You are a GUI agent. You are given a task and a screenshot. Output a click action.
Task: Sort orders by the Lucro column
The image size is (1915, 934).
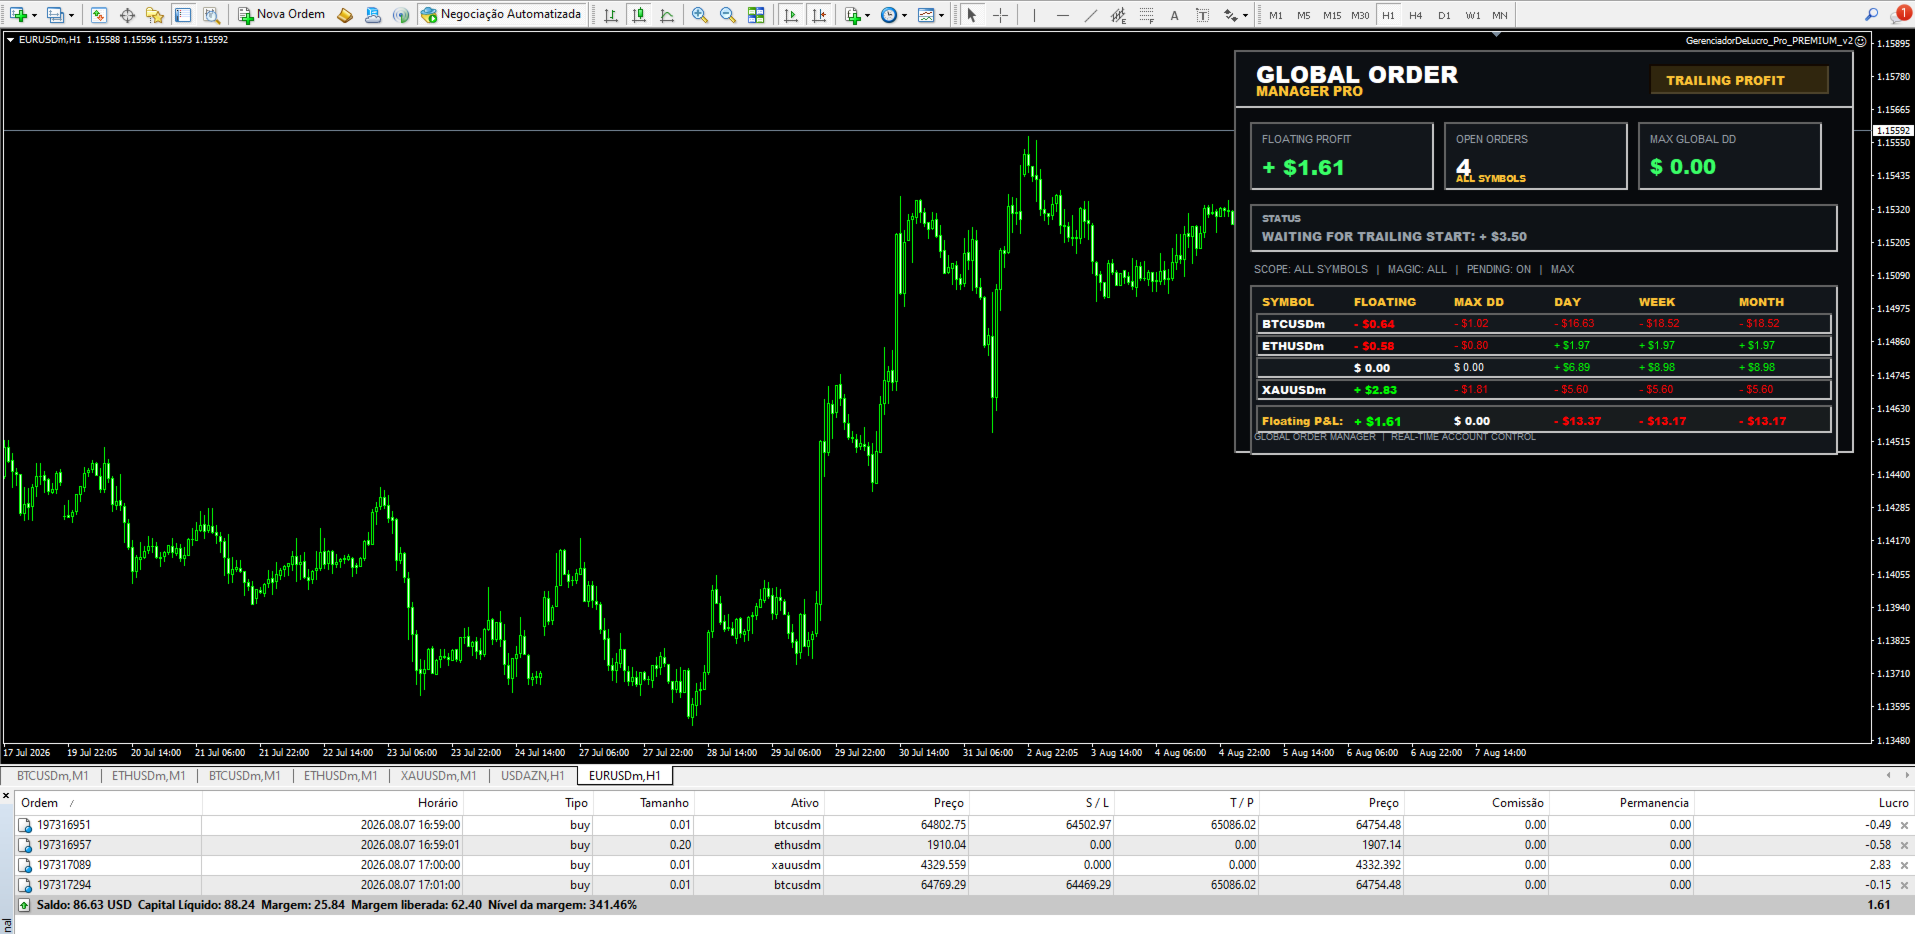coord(1802,803)
